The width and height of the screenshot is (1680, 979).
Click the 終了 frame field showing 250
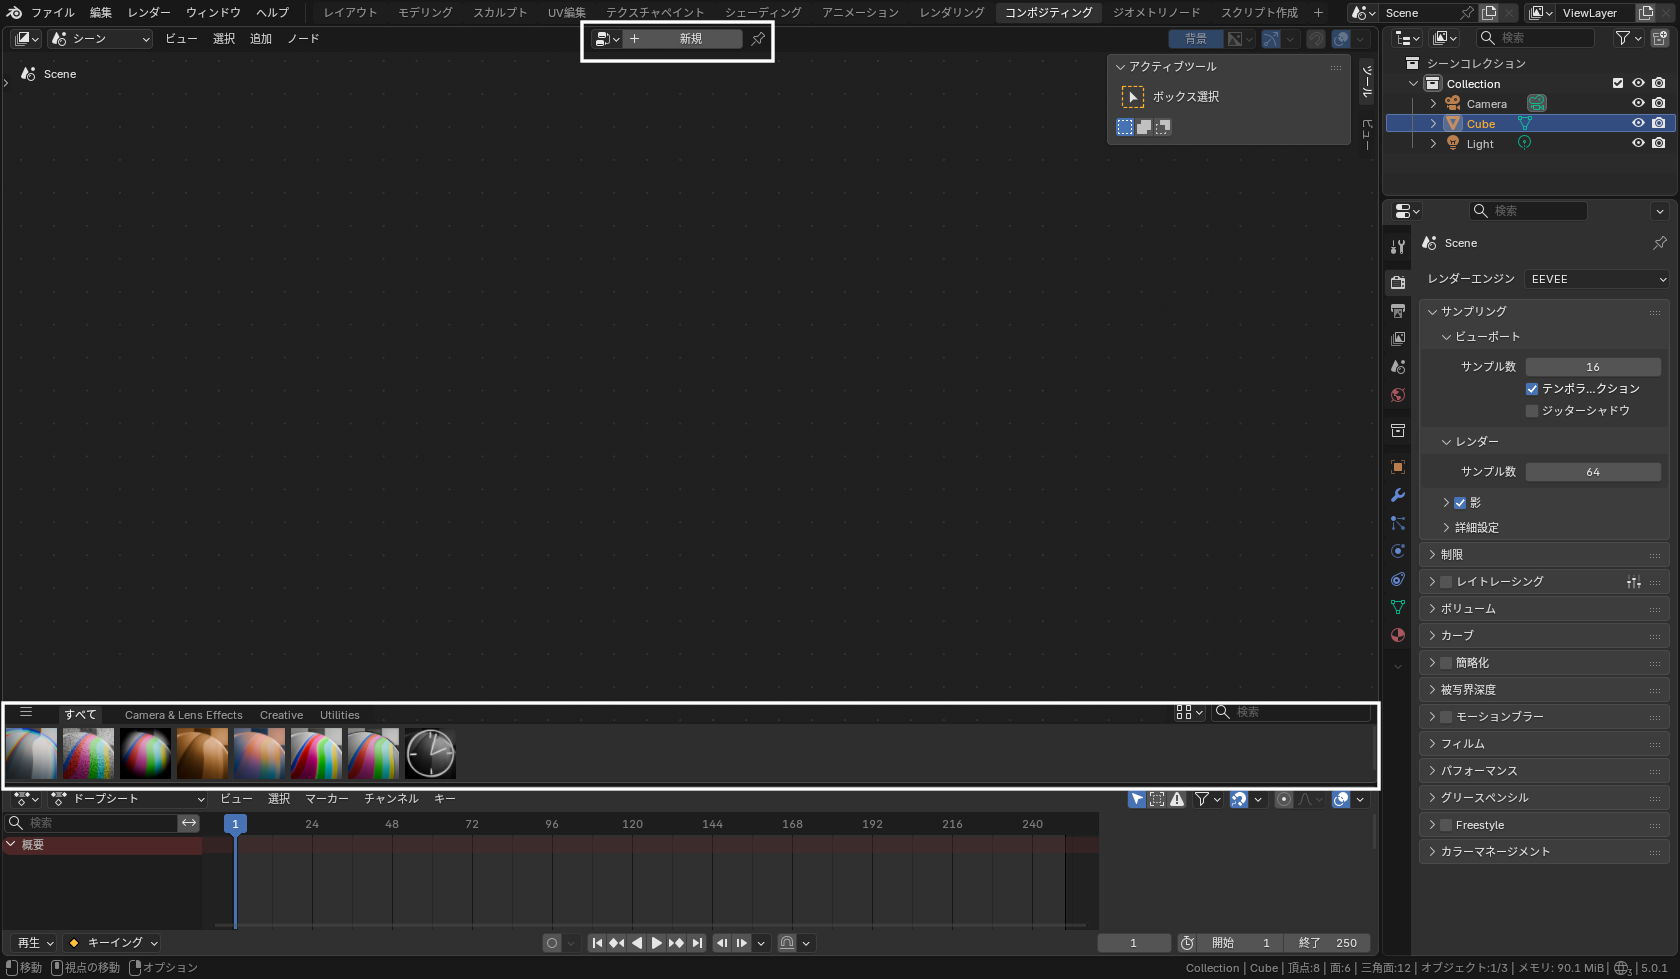(x=1327, y=943)
